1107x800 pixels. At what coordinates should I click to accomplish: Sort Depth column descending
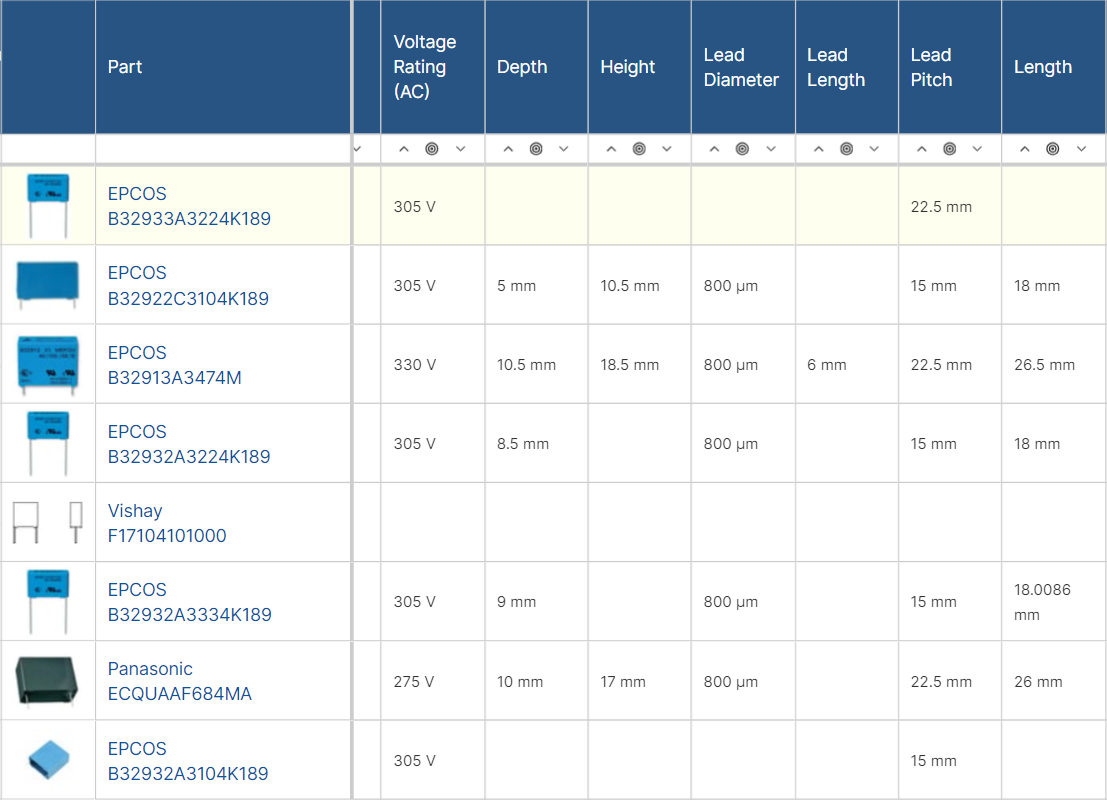pyautogui.click(x=563, y=149)
